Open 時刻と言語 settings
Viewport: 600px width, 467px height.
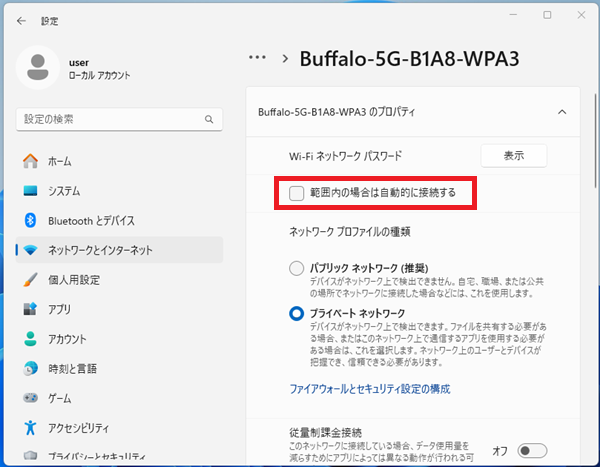point(119,369)
